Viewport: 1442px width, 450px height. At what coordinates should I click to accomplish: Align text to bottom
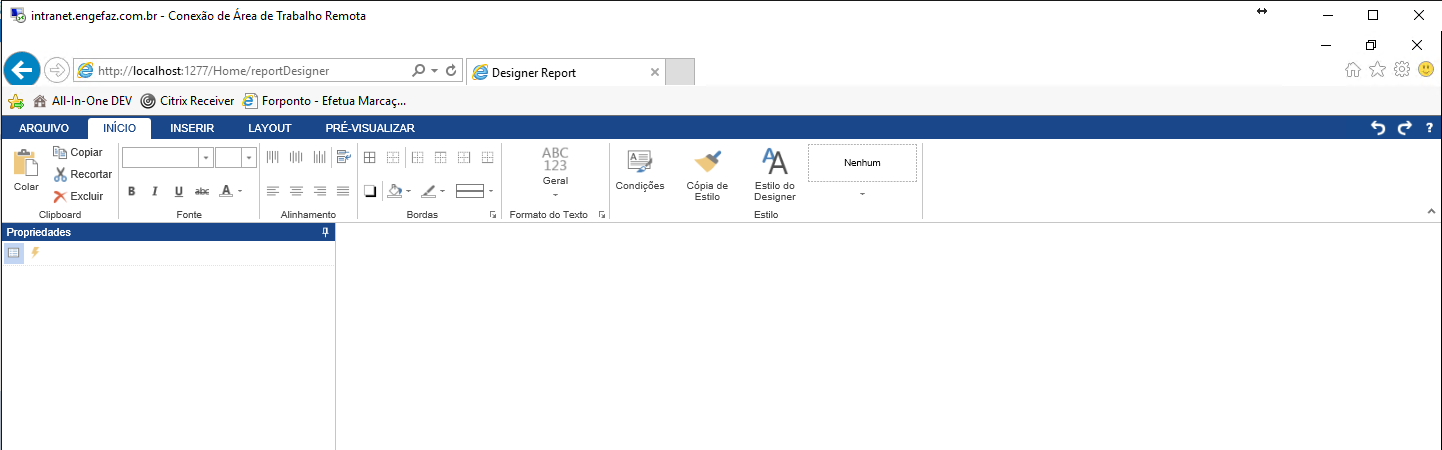tap(320, 157)
